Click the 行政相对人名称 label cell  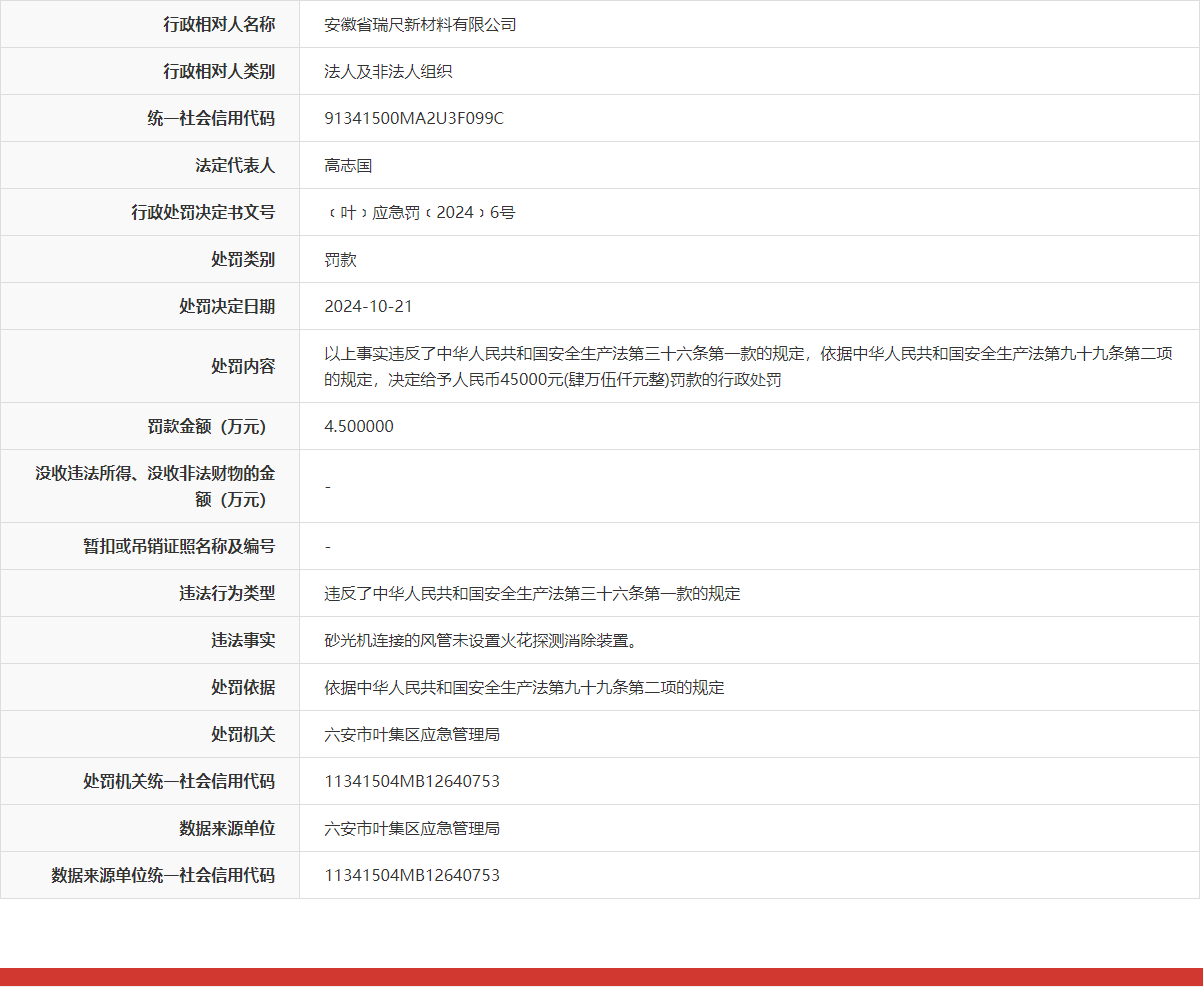(219, 25)
